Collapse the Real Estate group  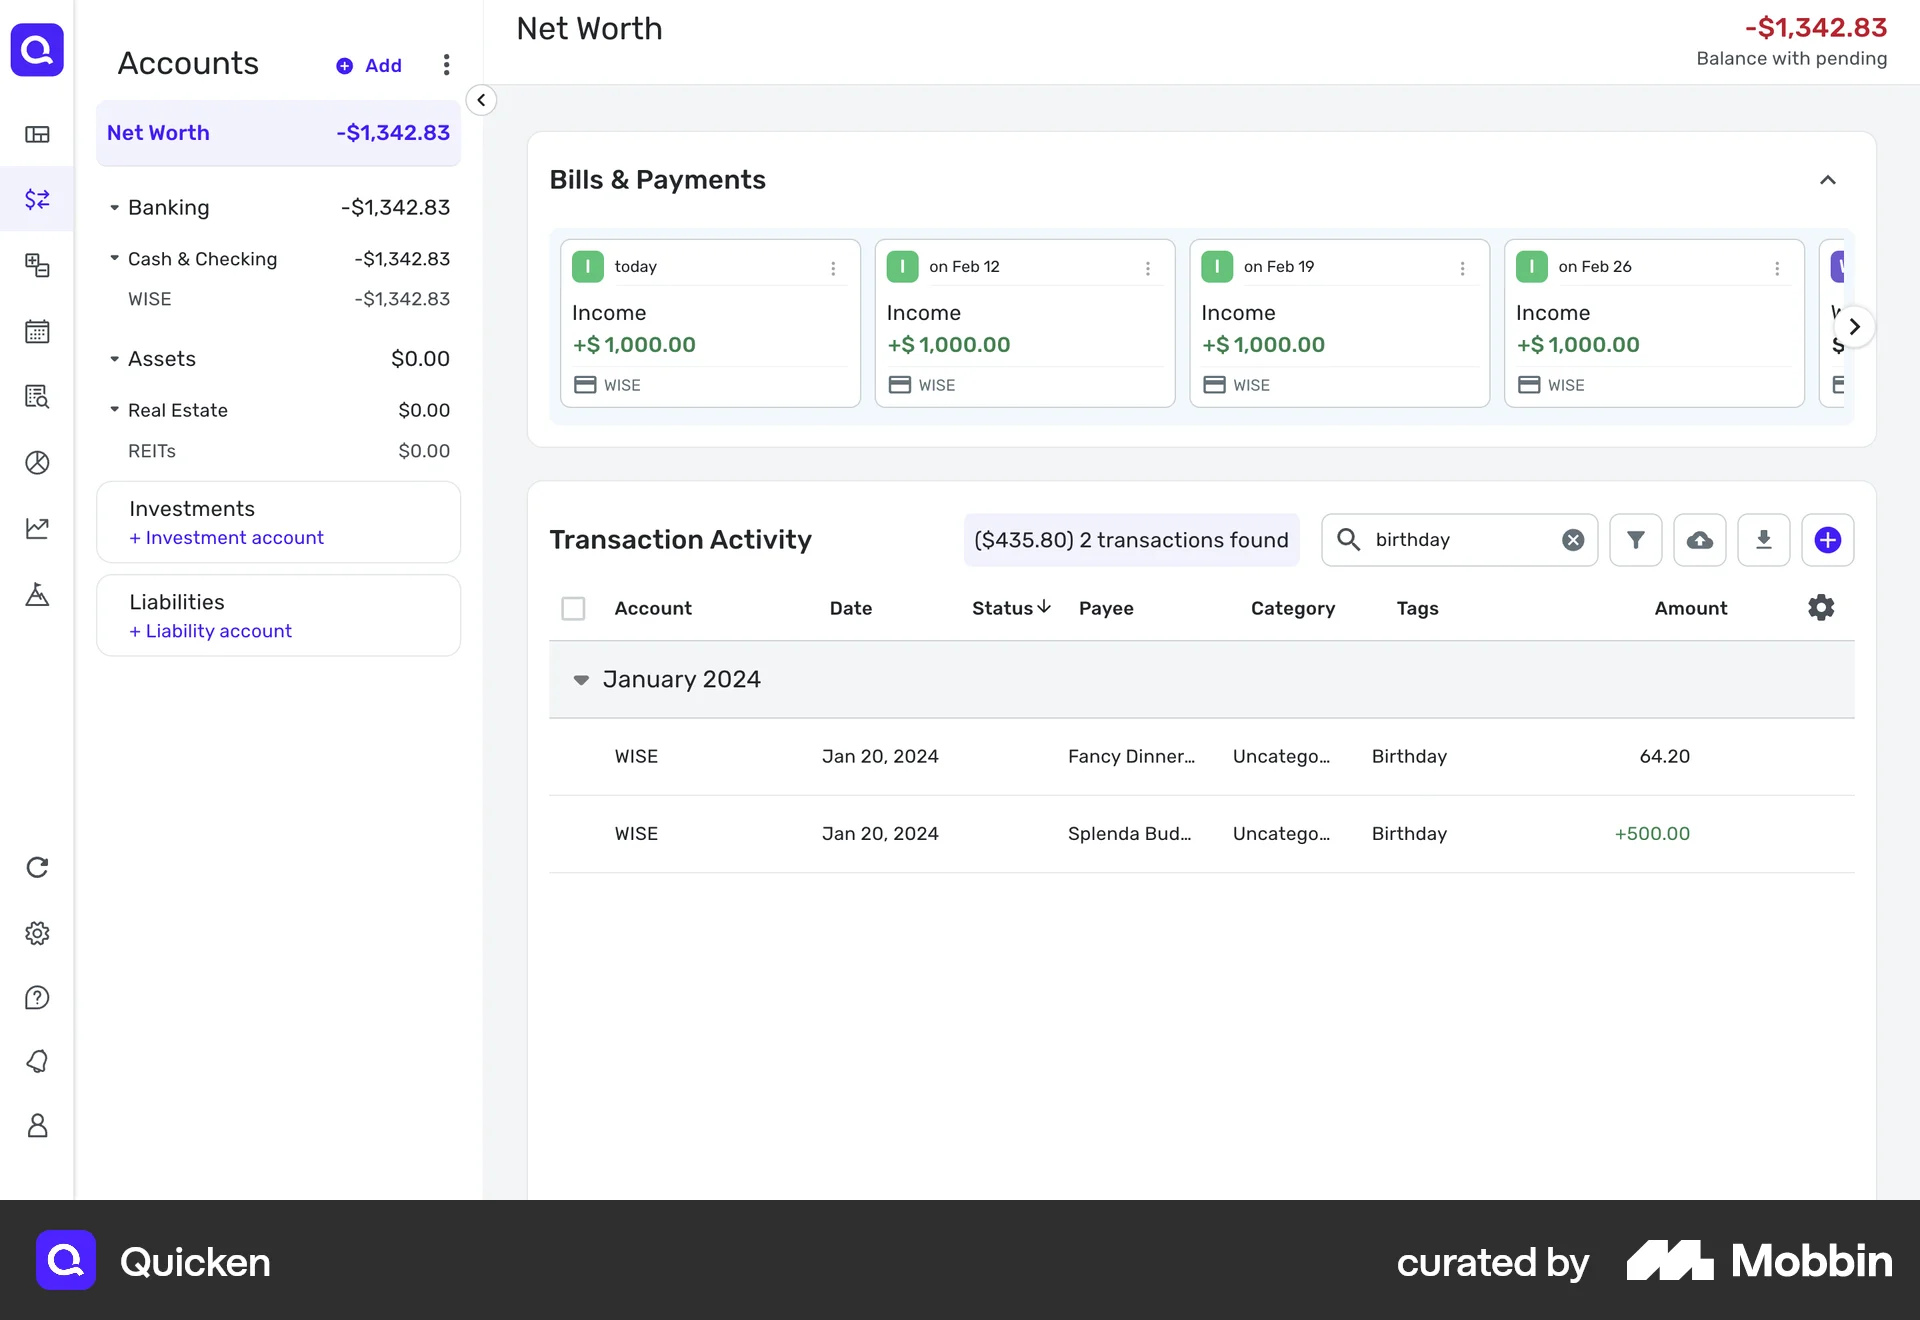(114, 409)
